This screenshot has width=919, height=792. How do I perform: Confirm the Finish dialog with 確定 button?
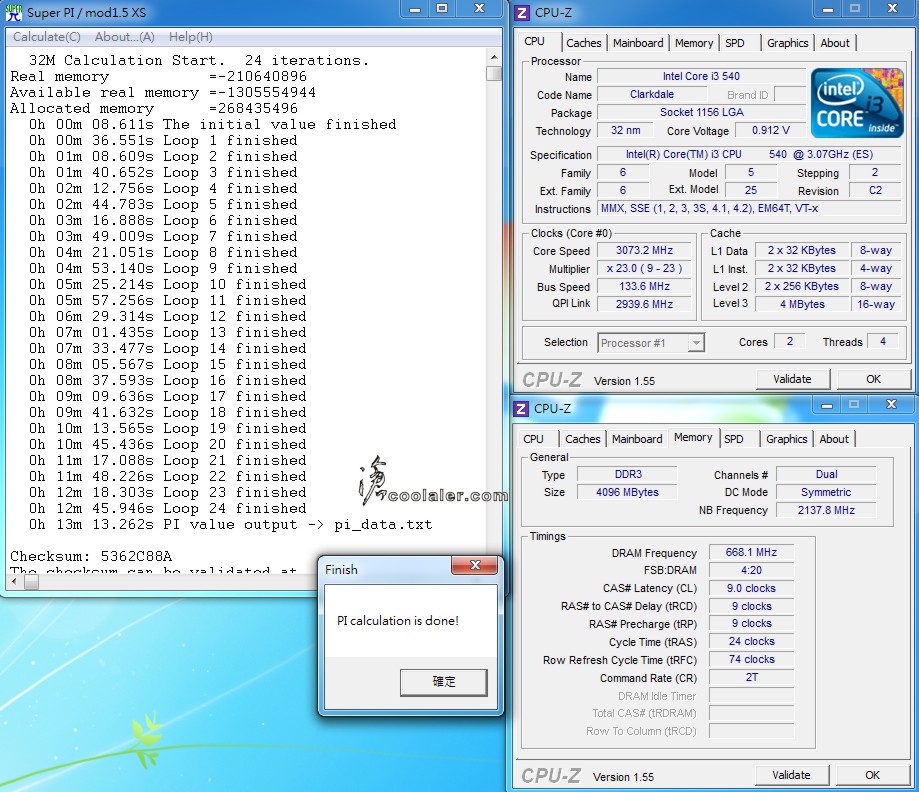coord(444,682)
